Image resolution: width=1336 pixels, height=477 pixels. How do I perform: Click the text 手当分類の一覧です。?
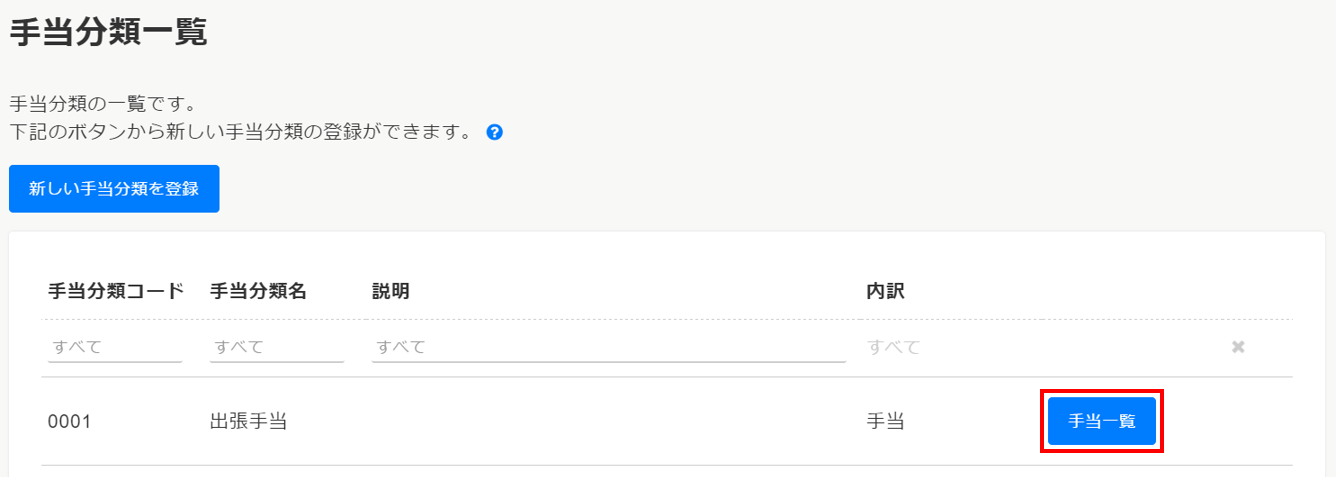click(102, 104)
